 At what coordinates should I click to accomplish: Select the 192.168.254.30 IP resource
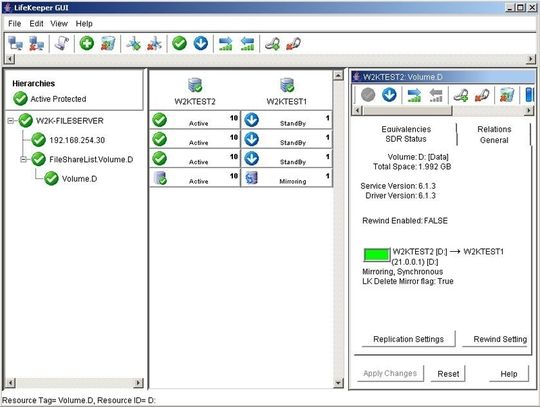tap(77, 140)
